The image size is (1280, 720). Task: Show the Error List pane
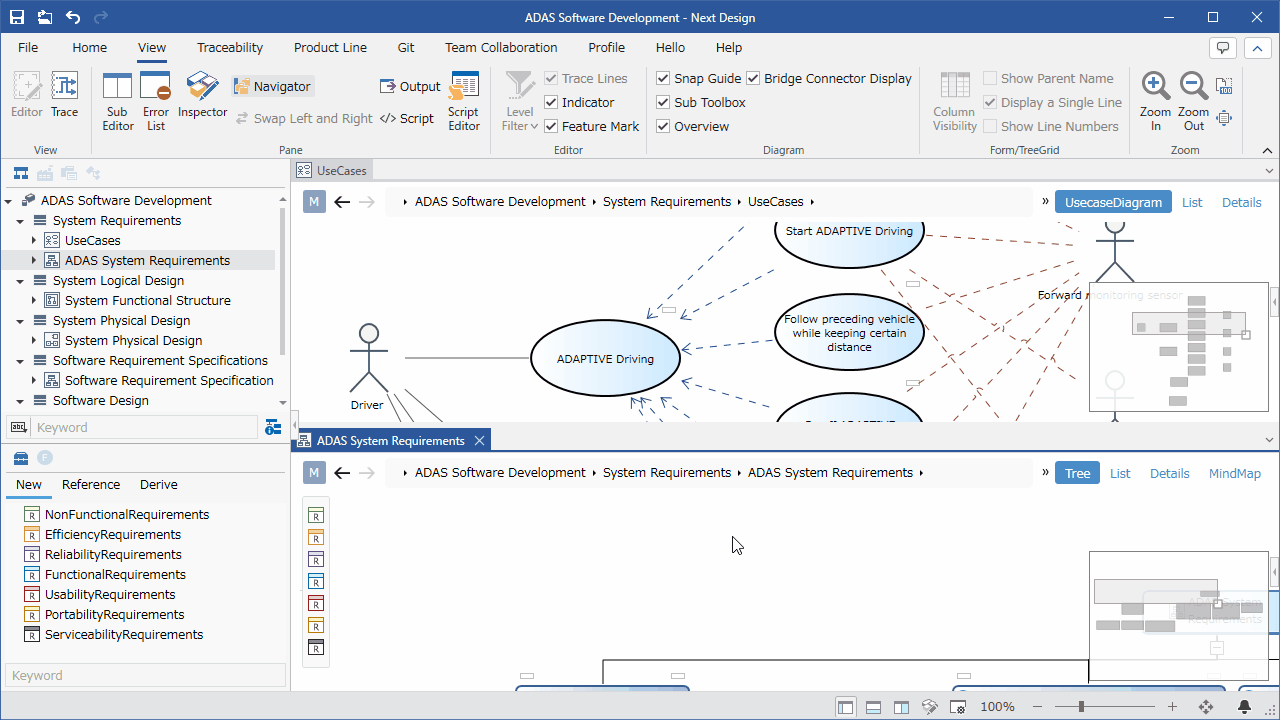tap(156, 101)
